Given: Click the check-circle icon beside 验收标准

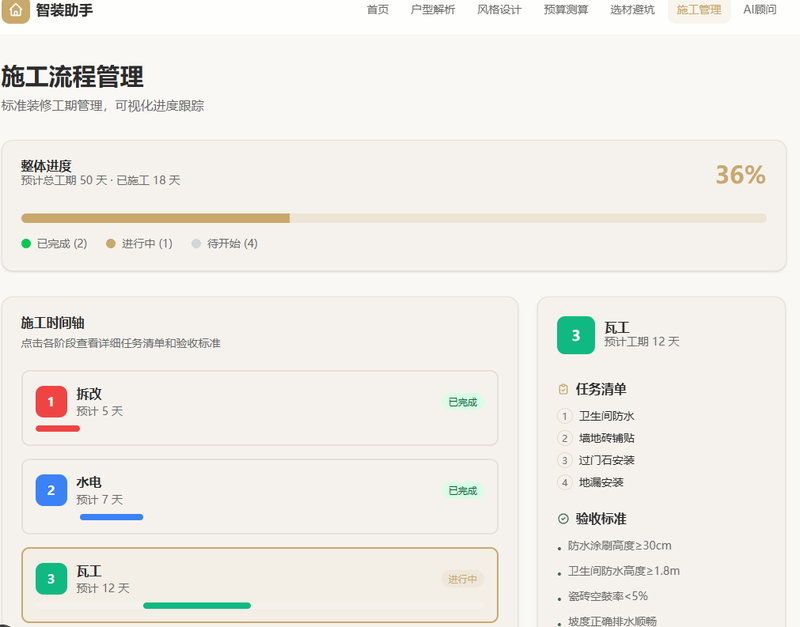Looking at the screenshot, I should [563, 519].
